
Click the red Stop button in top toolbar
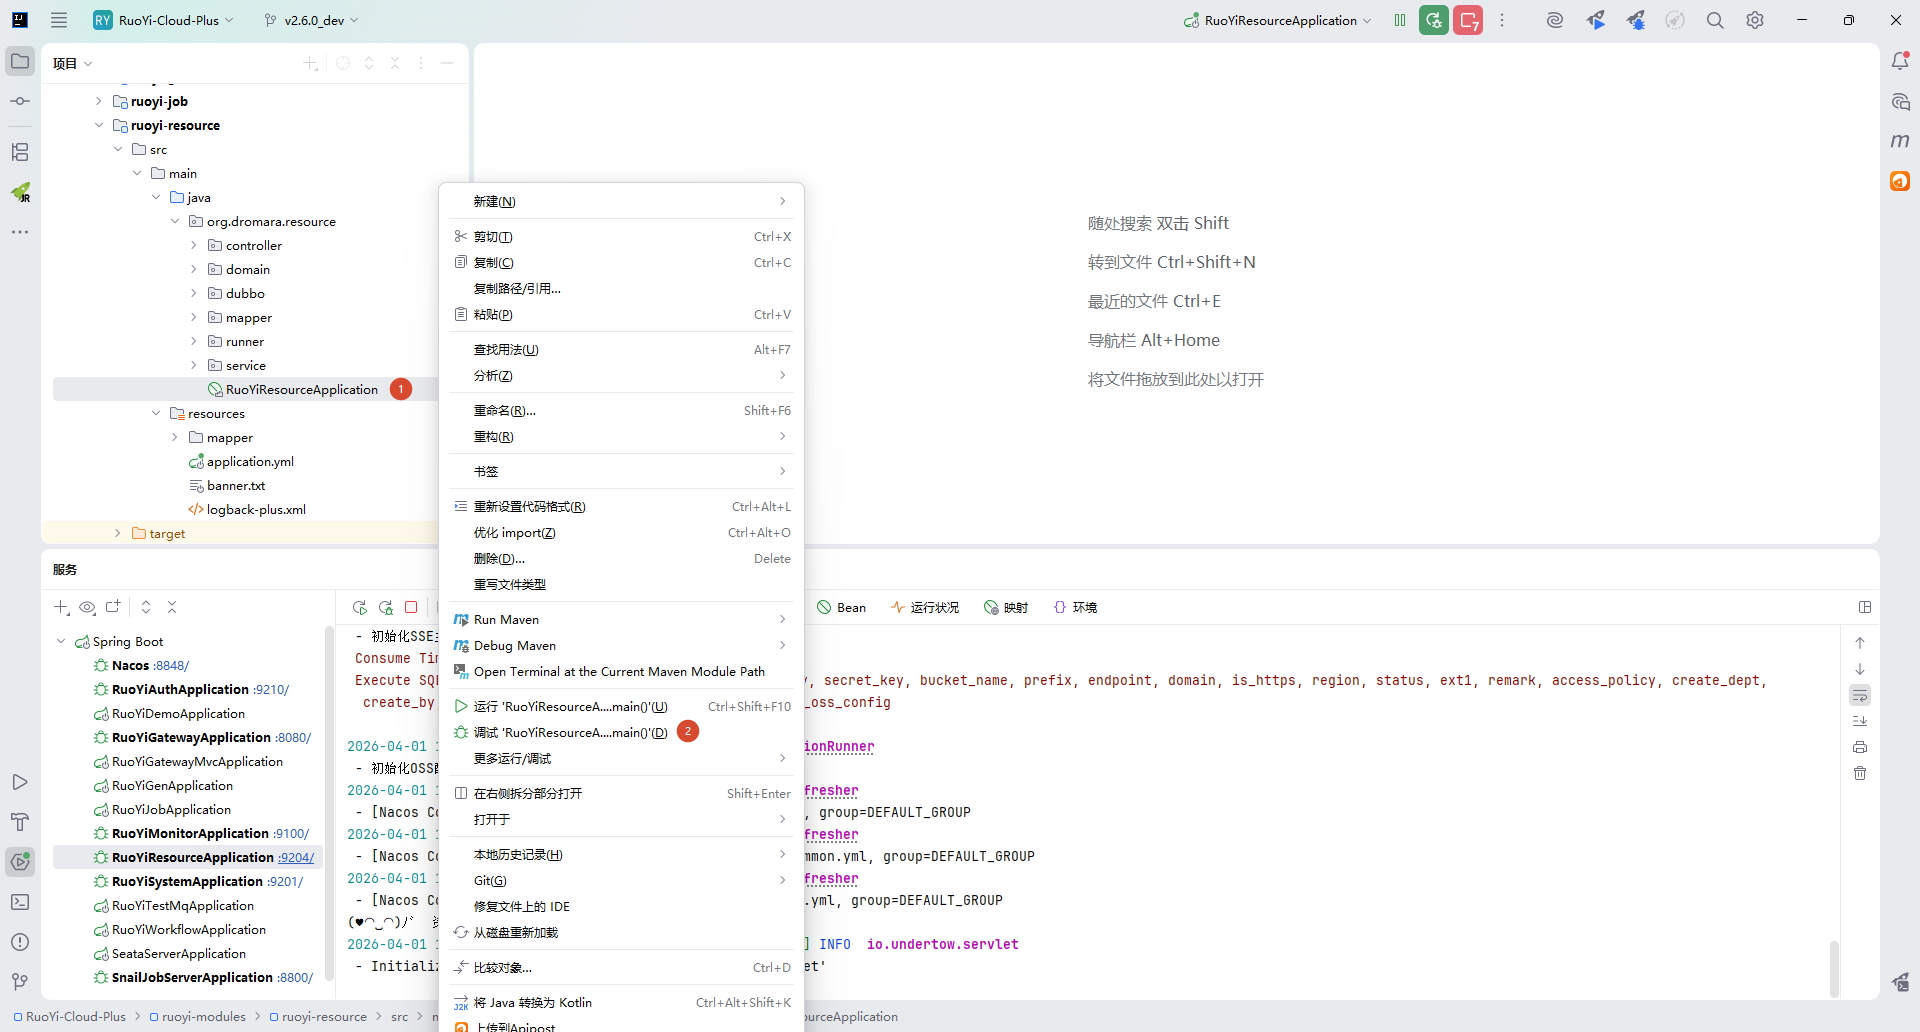coord(1468,20)
